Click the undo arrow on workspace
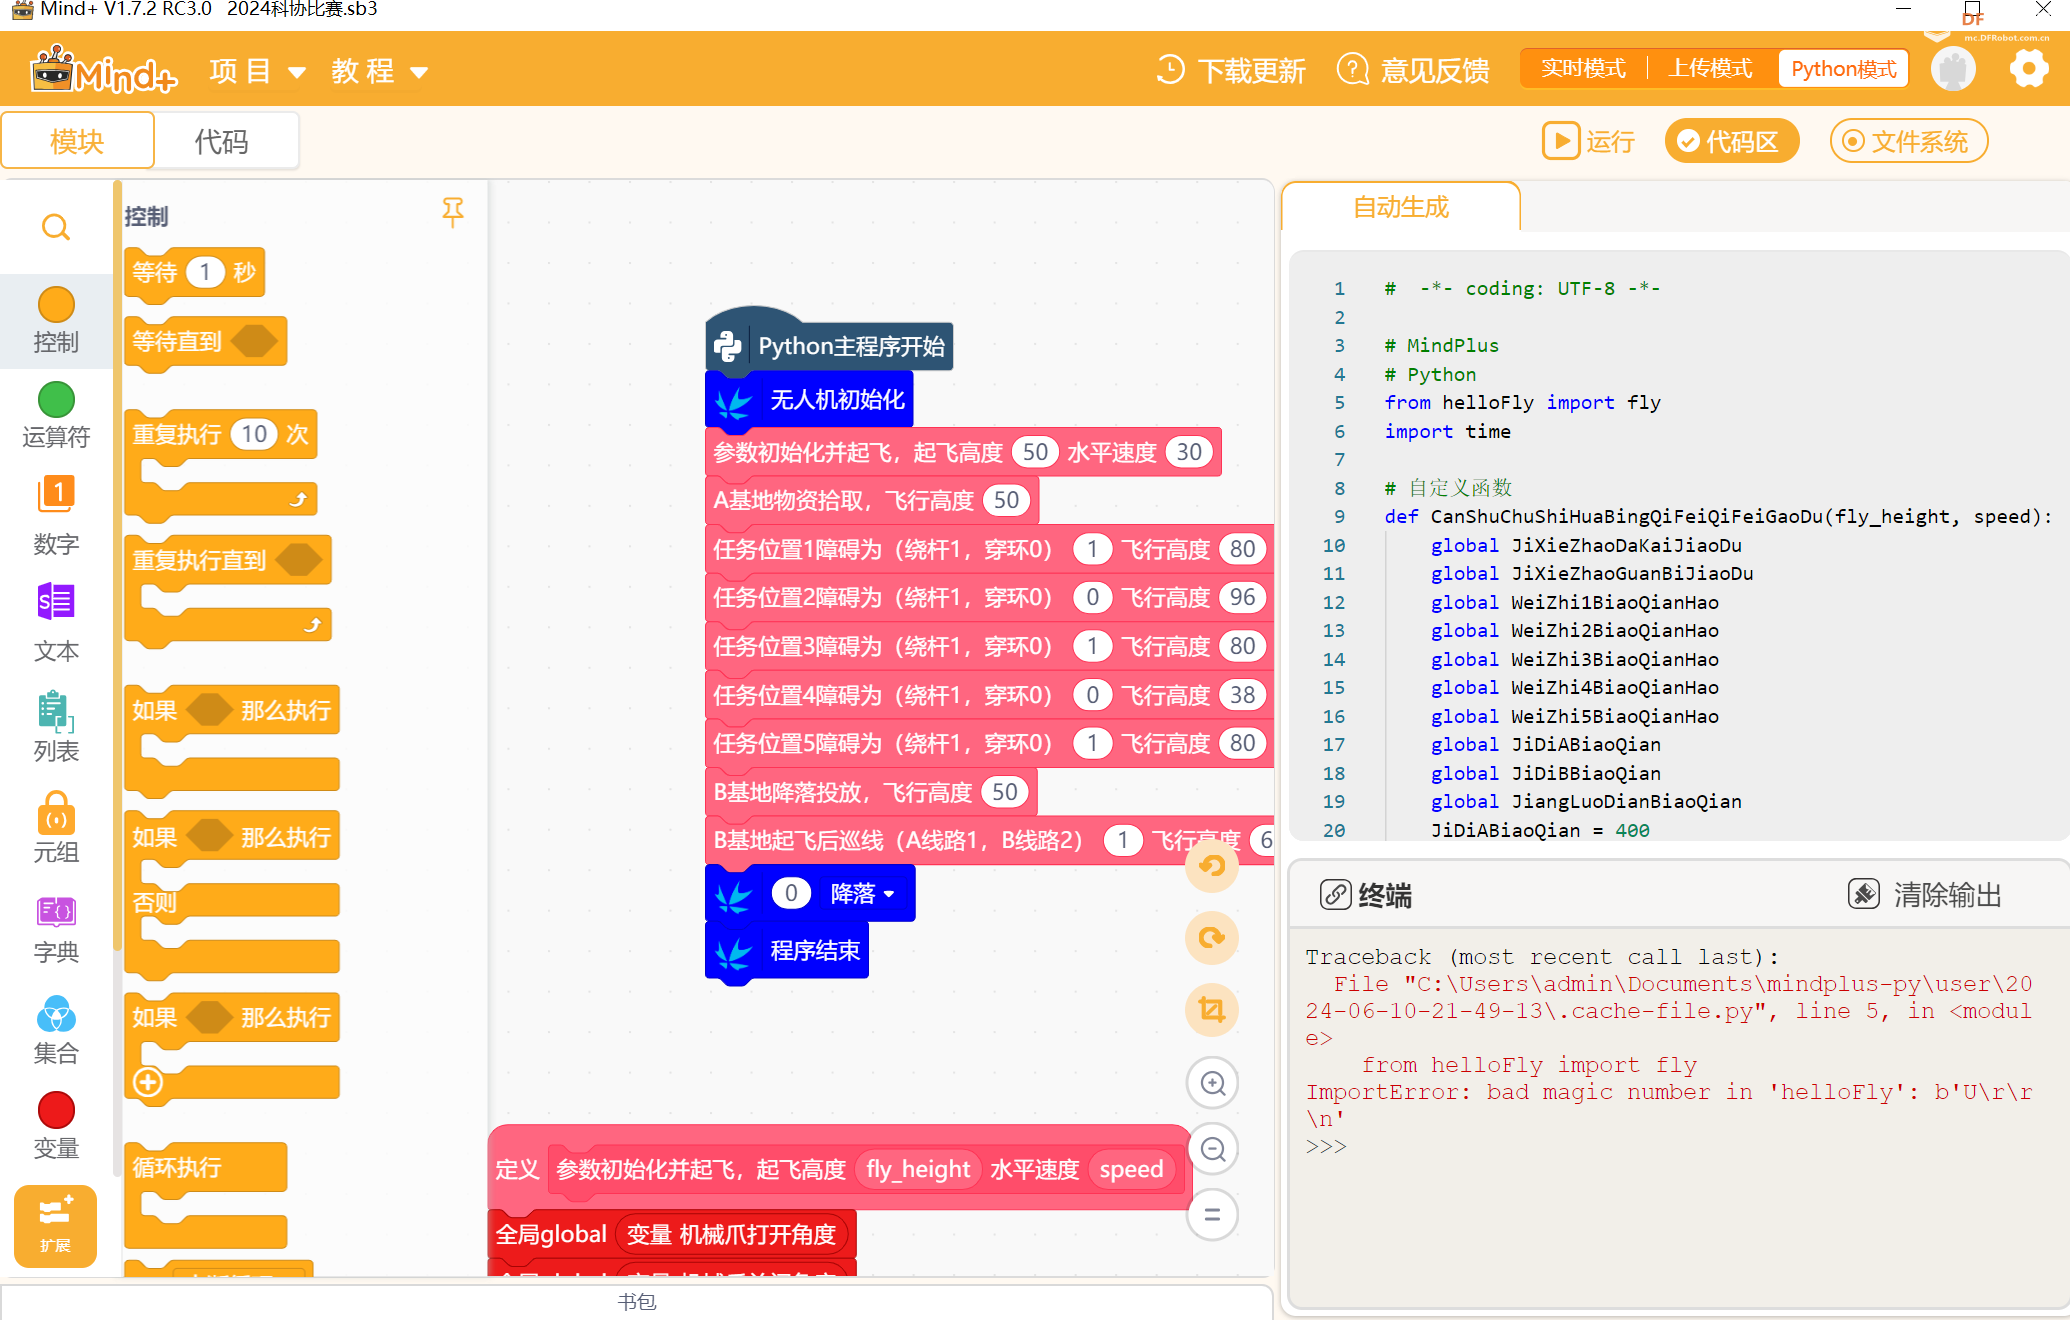The width and height of the screenshot is (2070, 1320). pos(1212,866)
